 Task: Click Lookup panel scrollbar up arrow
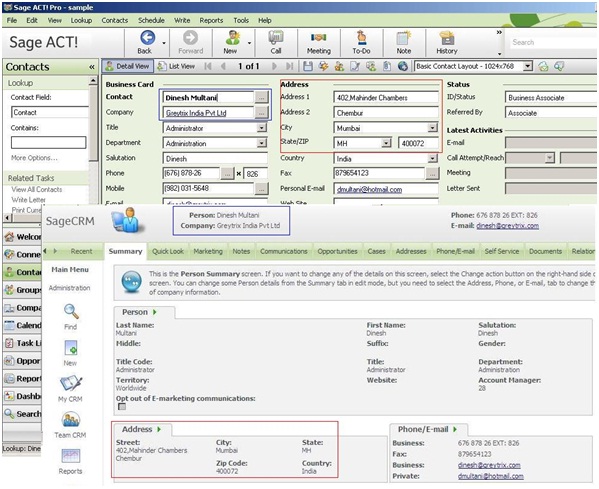[93, 81]
